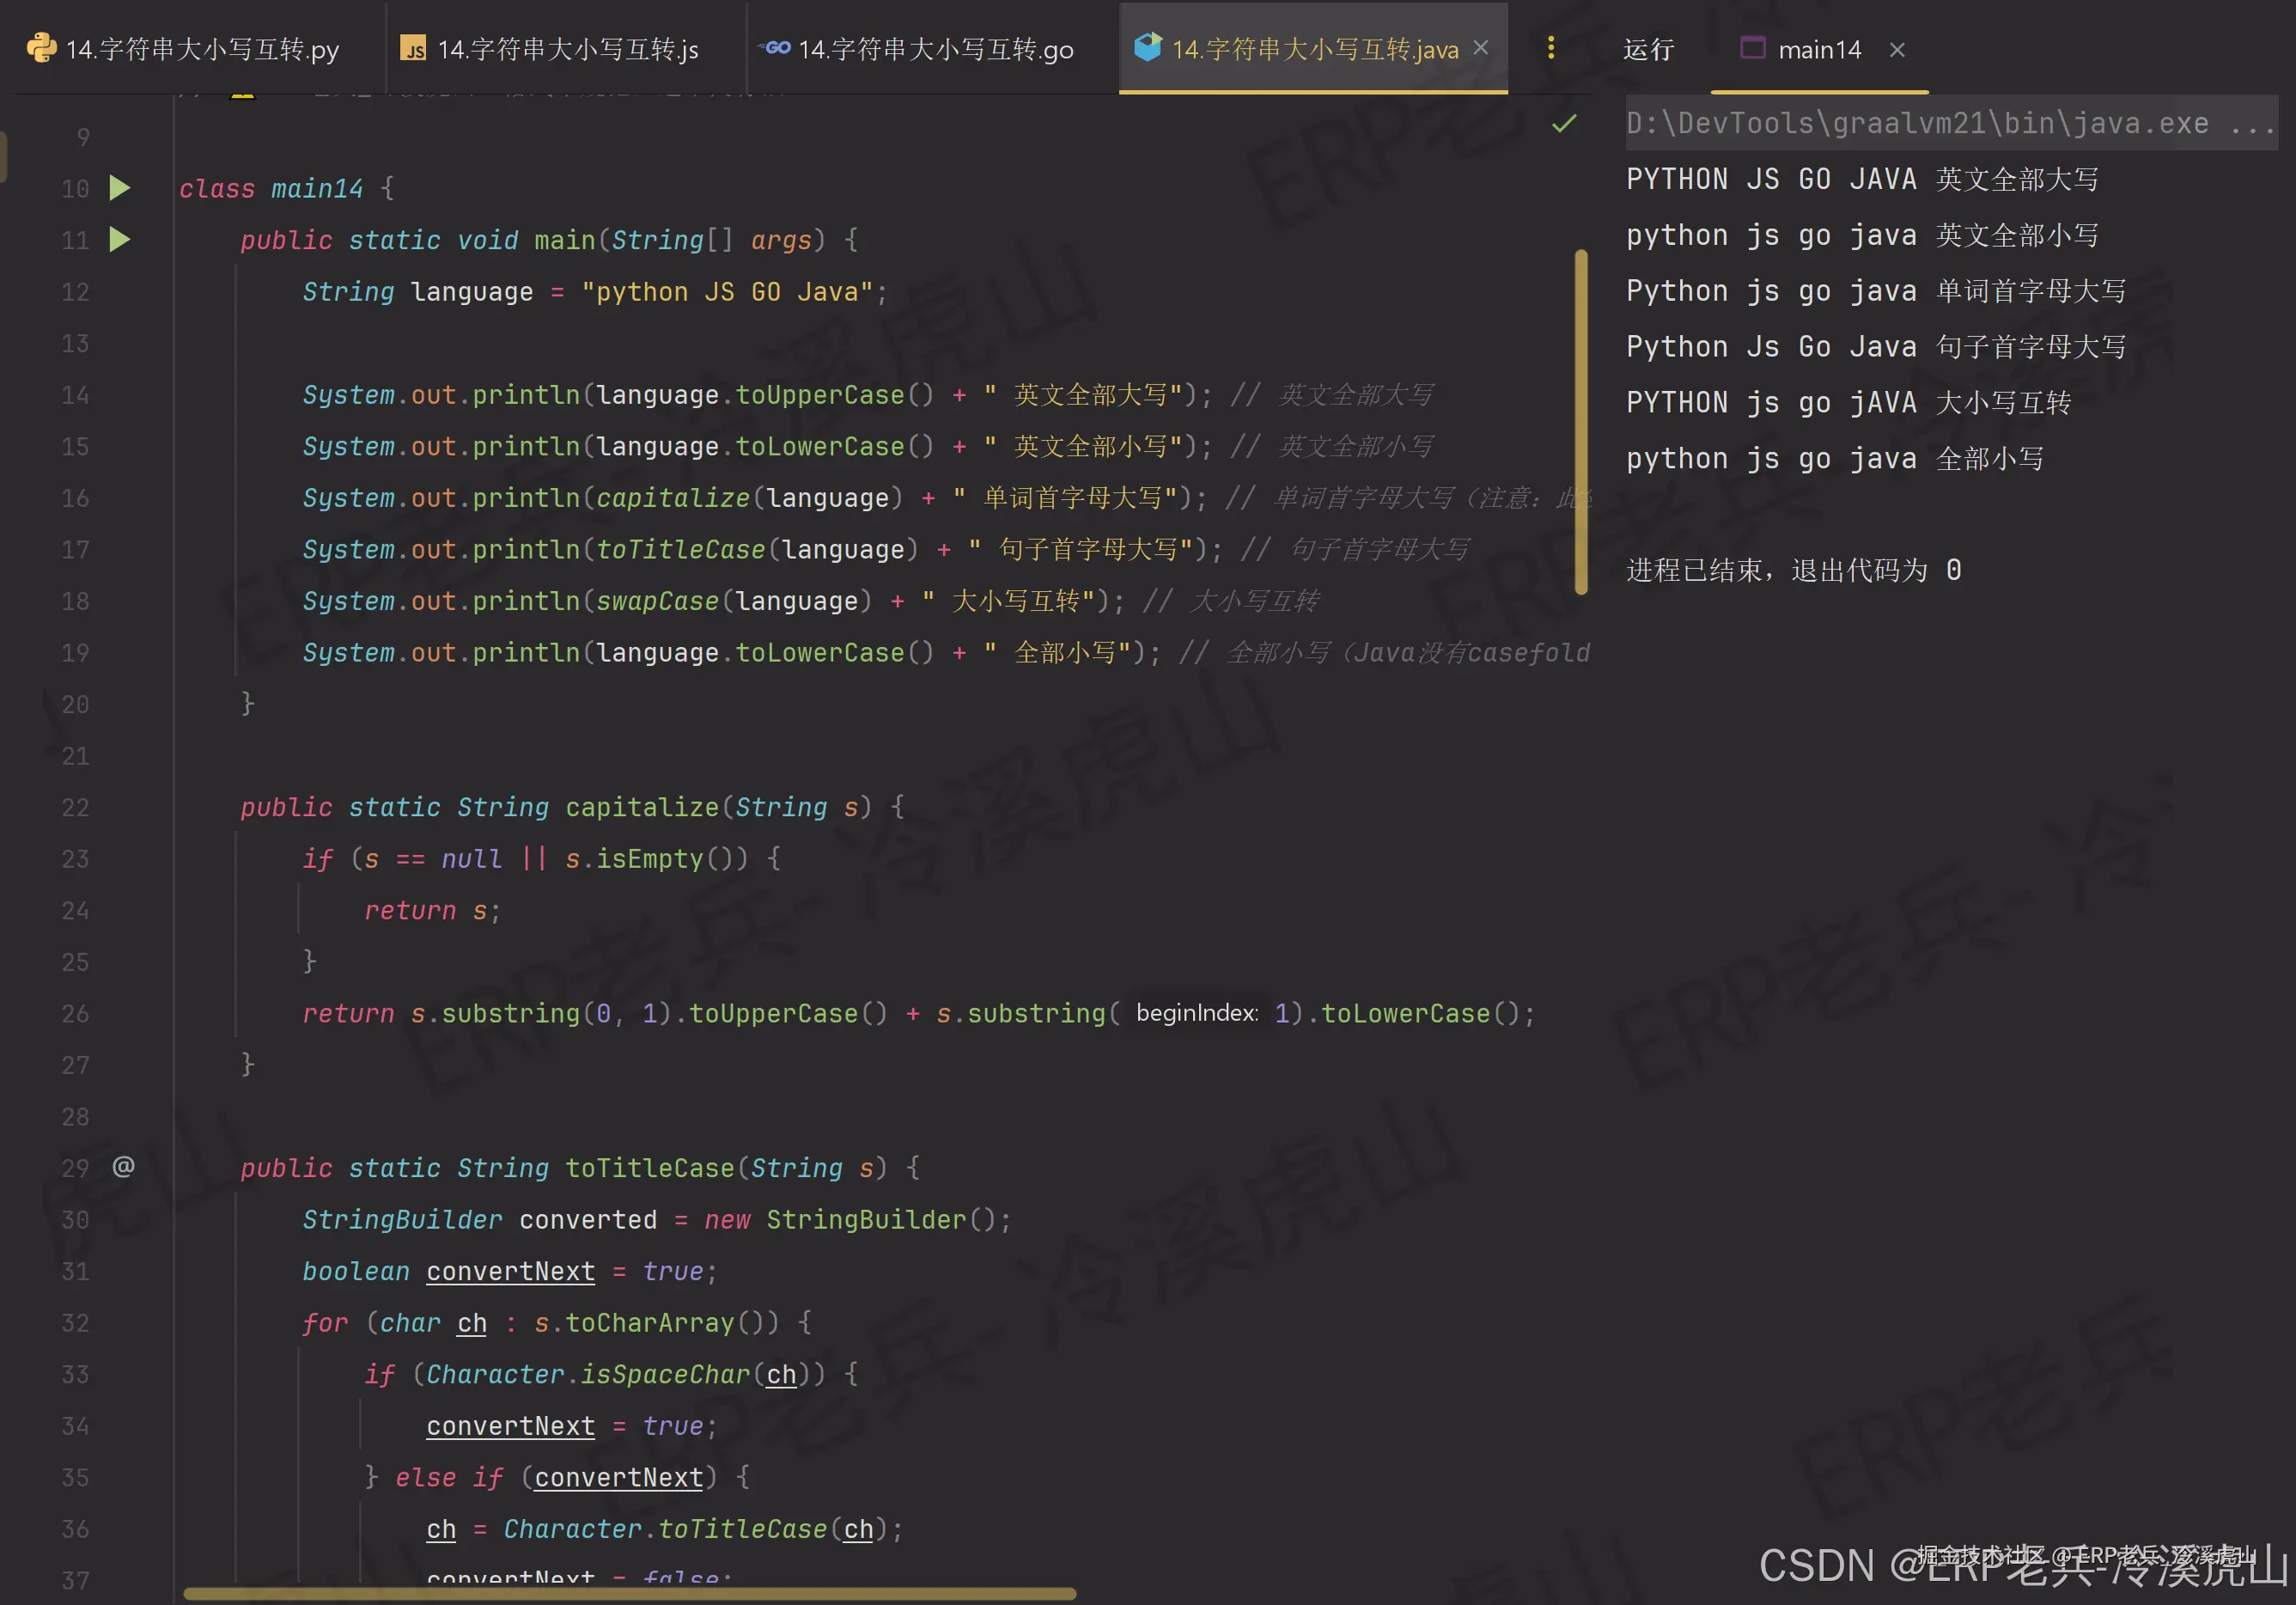The height and width of the screenshot is (1605, 2296).
Task: Click the Python file icon on first tab
Action: (x=41, y=48)
